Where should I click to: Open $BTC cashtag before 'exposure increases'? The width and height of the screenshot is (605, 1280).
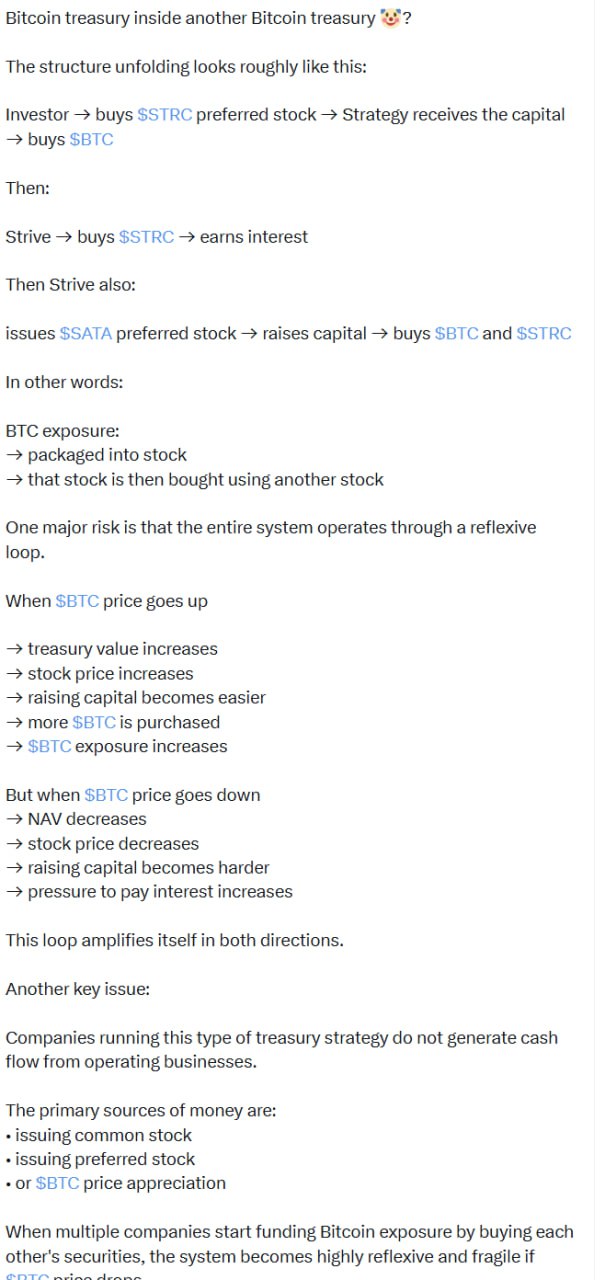click(x=50, y=746)
